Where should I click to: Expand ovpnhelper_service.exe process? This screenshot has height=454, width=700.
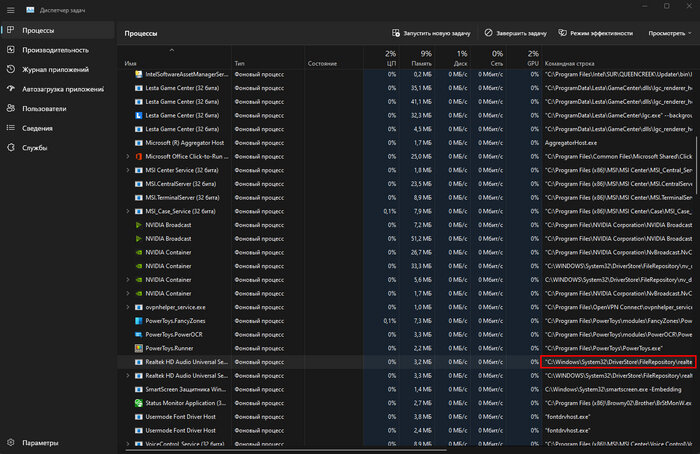128,307
